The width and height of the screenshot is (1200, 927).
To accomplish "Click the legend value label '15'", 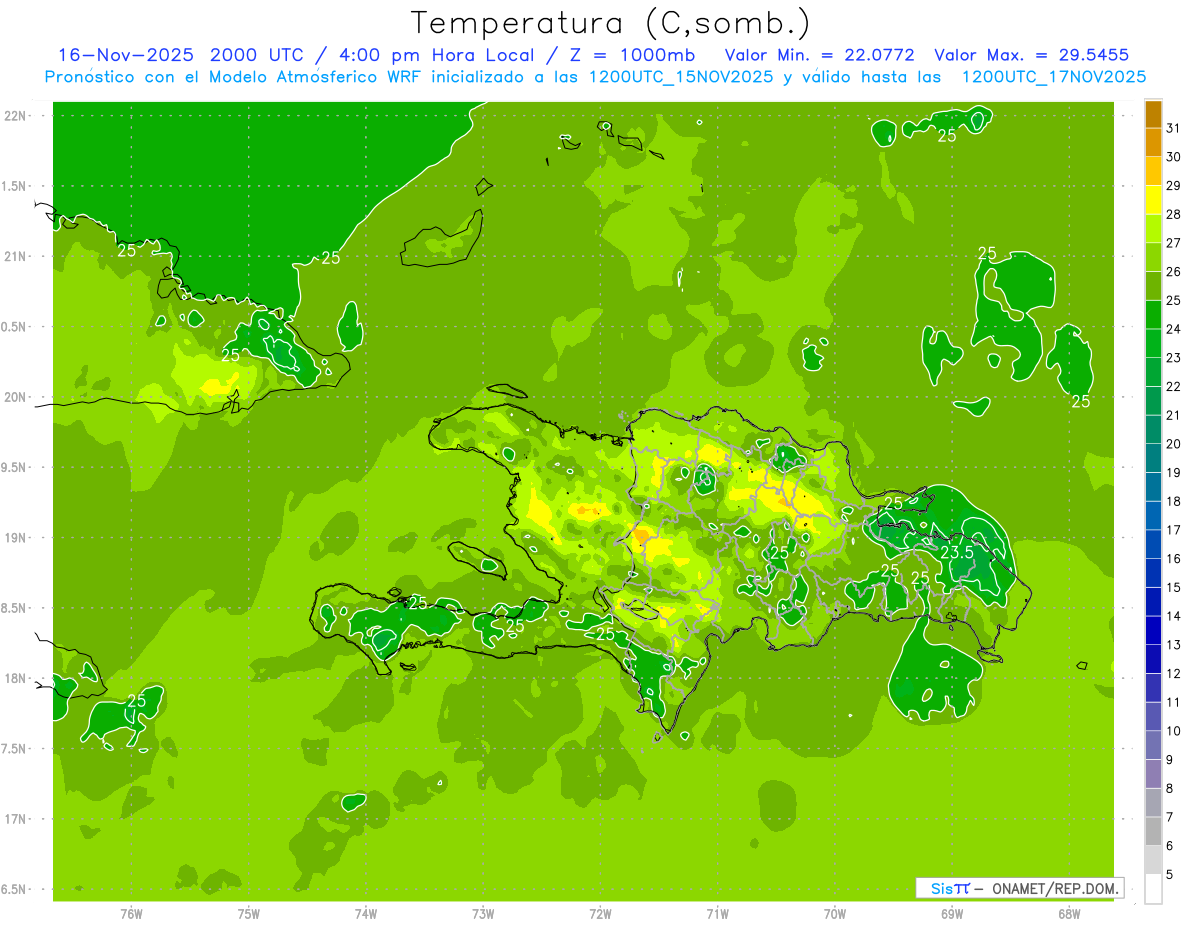I will [1174, 587].
